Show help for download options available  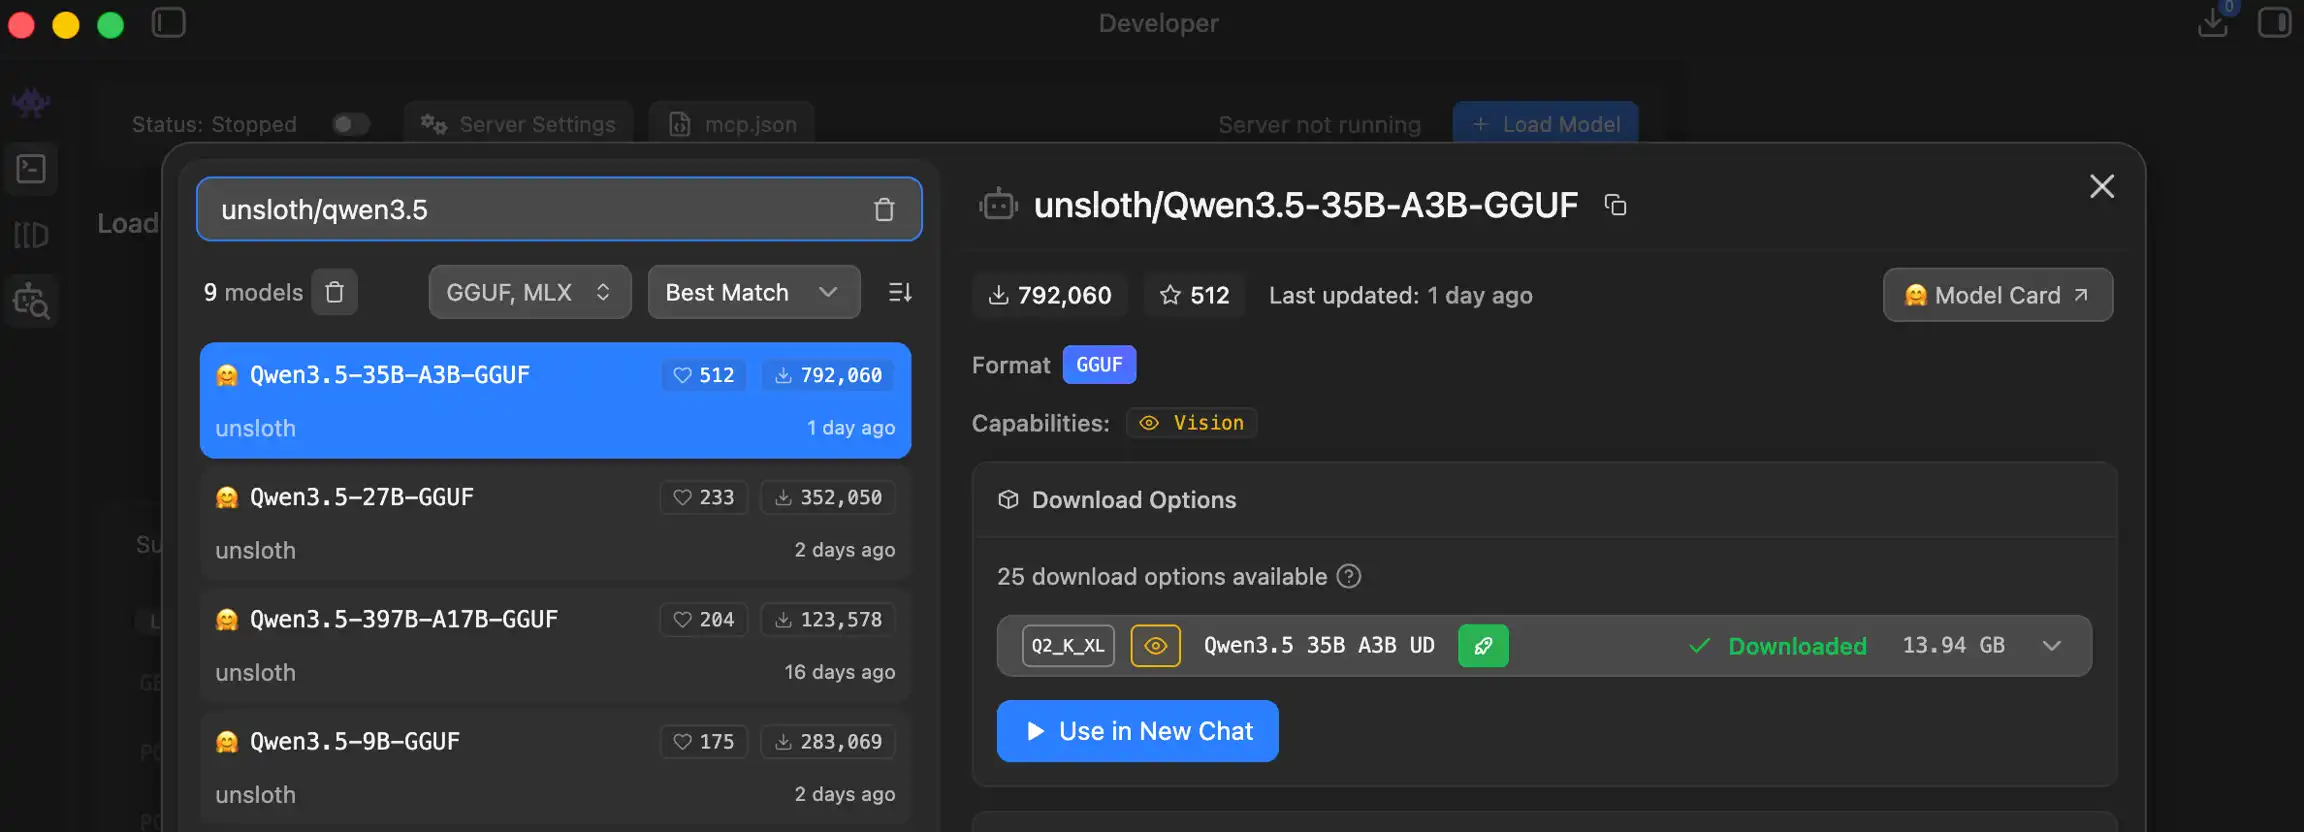1349,576
